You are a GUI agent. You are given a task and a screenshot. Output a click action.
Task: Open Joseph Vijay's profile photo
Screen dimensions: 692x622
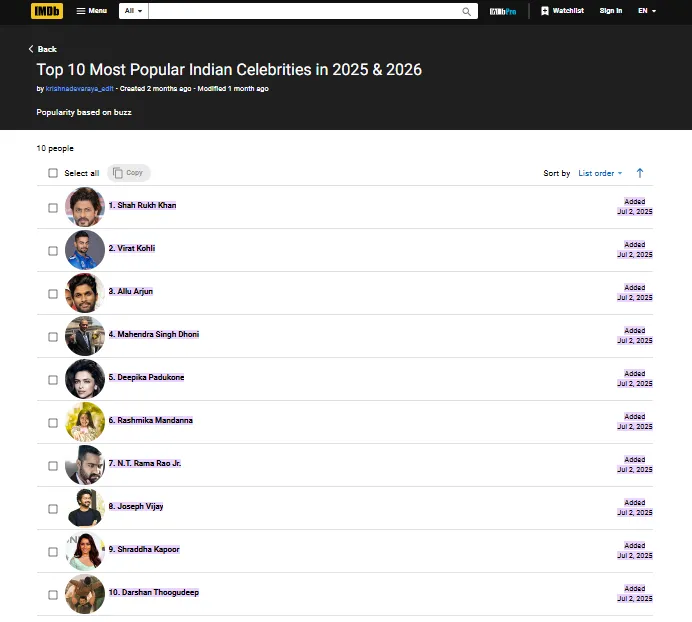click(x=85, y=508)
